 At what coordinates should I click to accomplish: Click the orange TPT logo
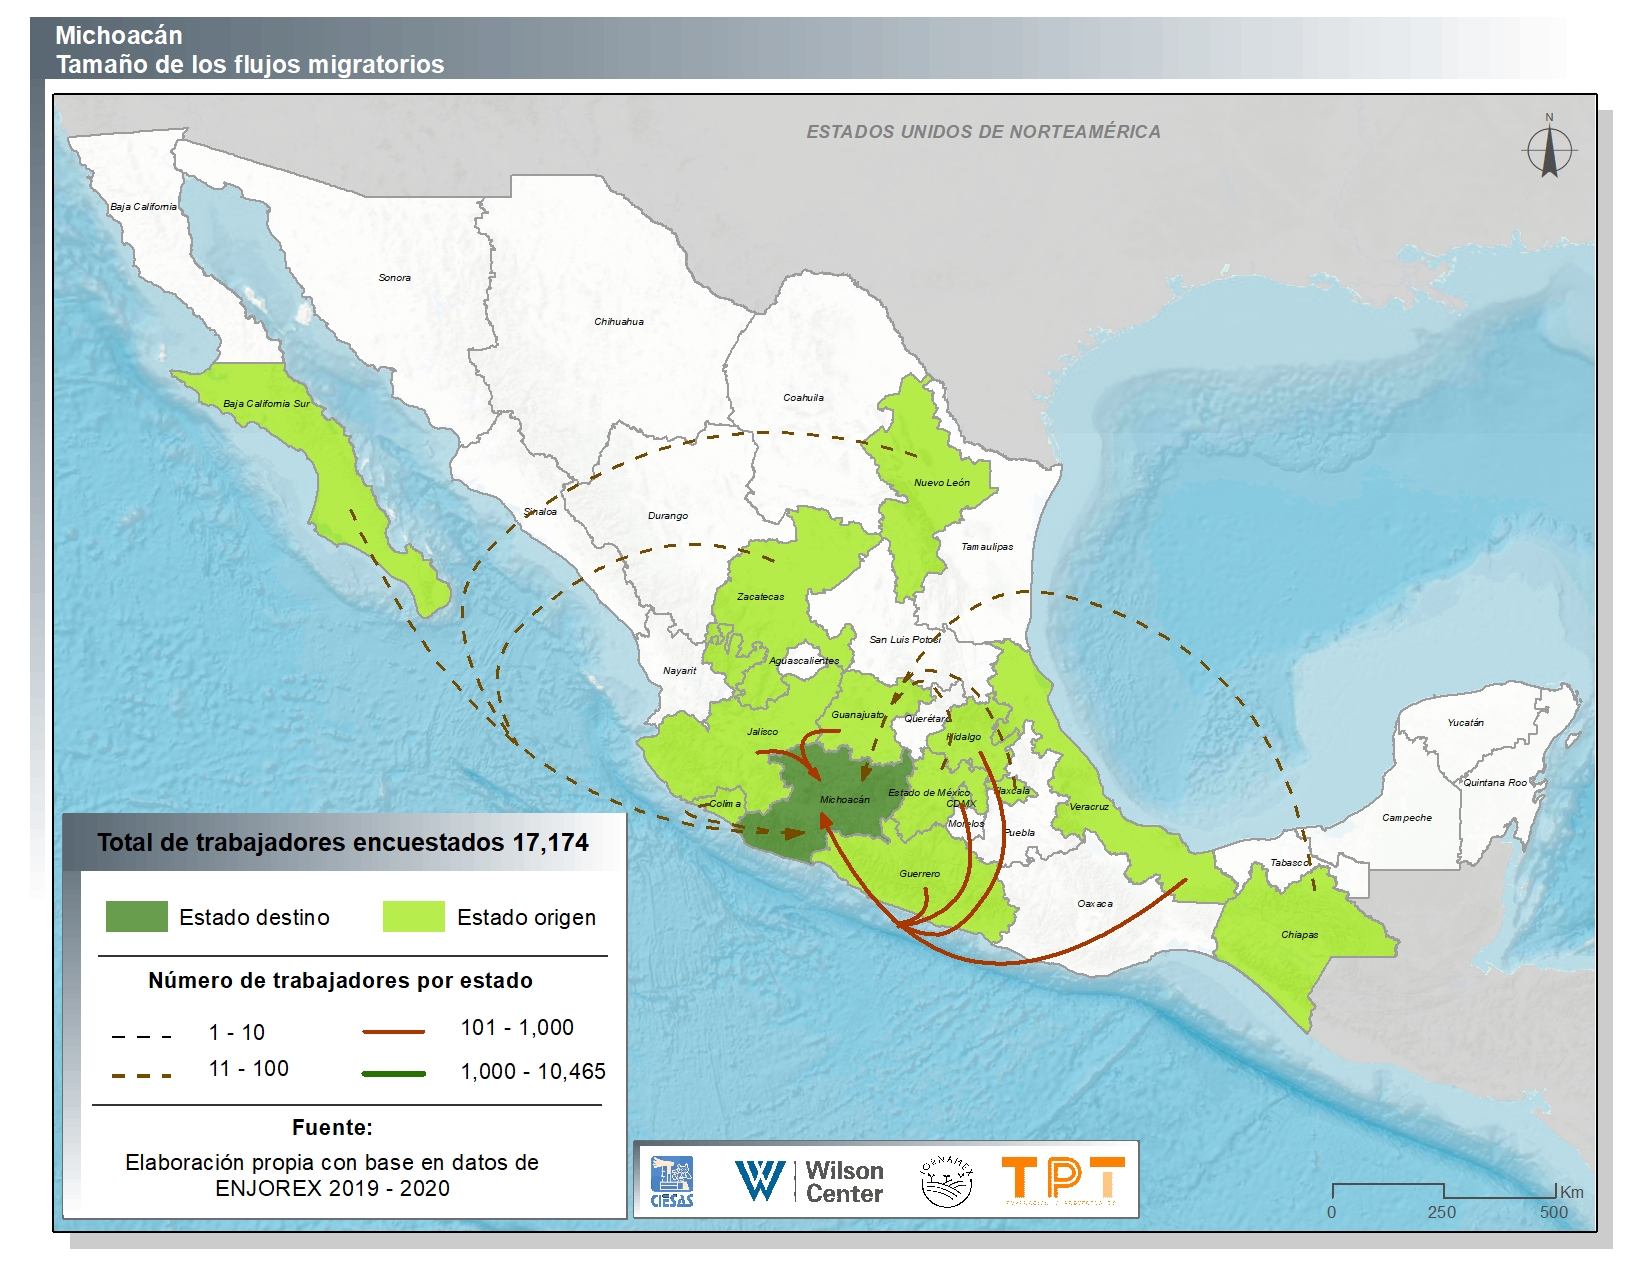click(1062, 1179)
